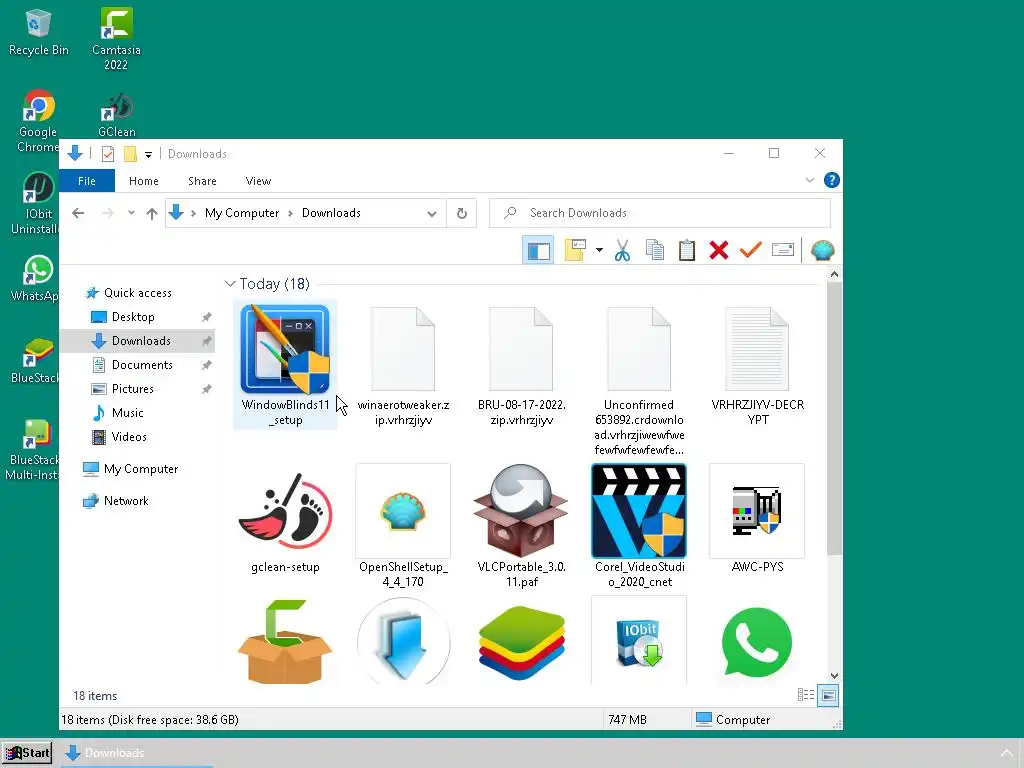Select winaerotweaker.zip.vrhrzjiyv file
The image size is (1024, 768).
[x=403, y=365]
